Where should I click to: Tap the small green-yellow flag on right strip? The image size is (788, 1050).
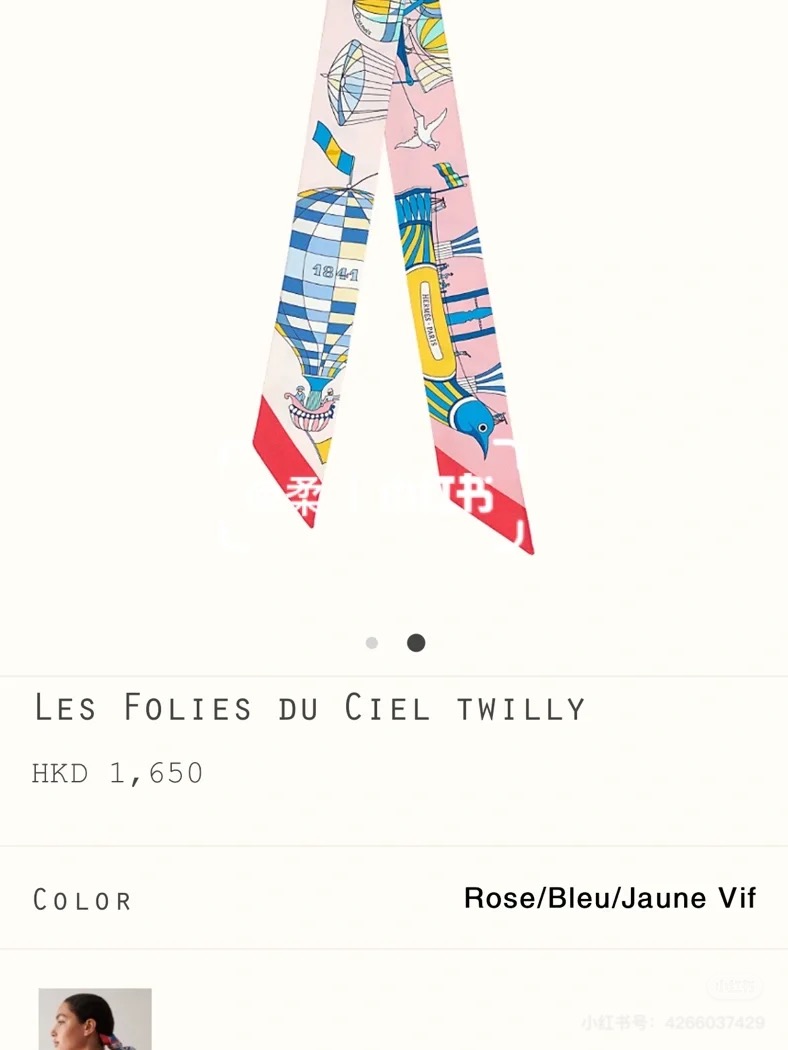tap(450, 174)
